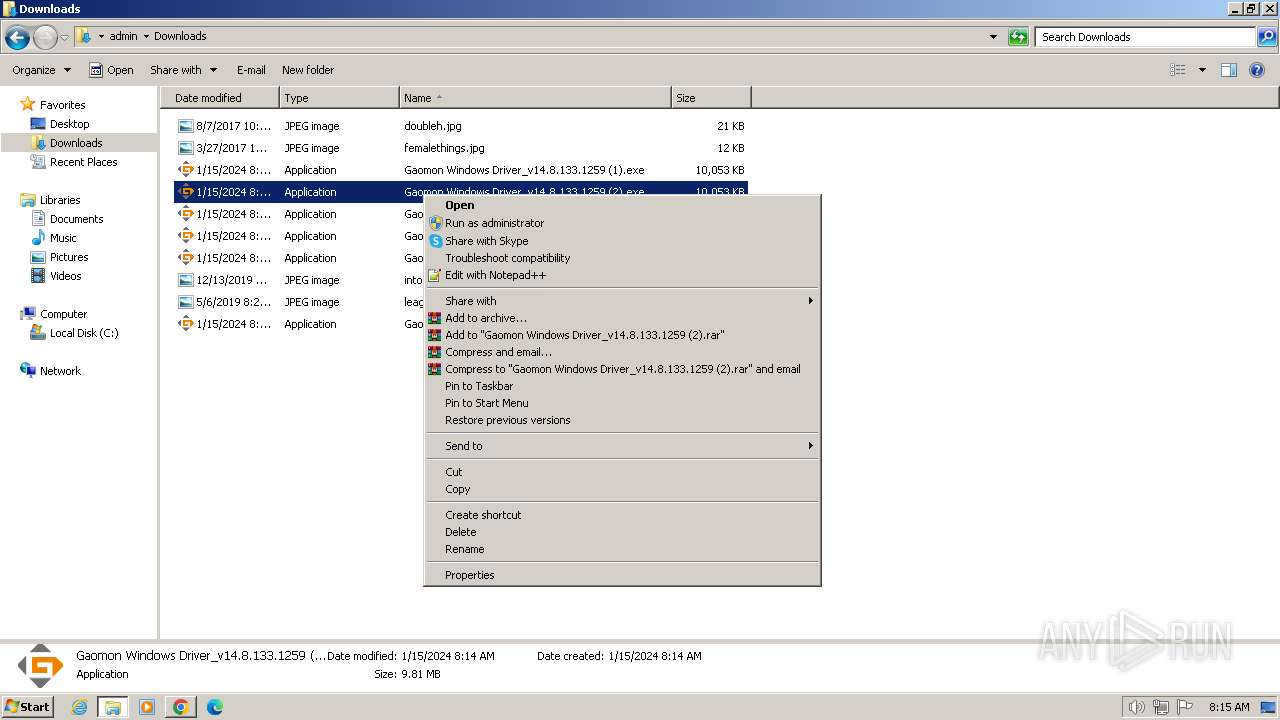Open Windows Media Player on taskbar
1280x720 pixels.
[147, 707]
